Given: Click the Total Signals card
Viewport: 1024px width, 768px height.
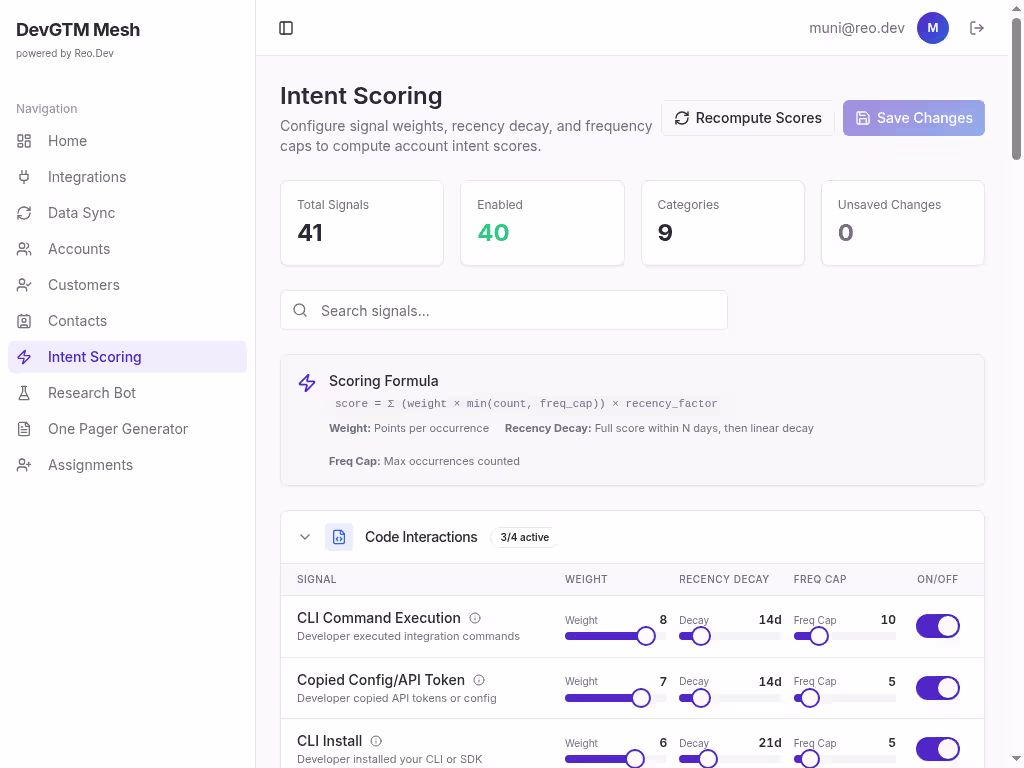Looking at the screenshot, I should pos(362,223).
